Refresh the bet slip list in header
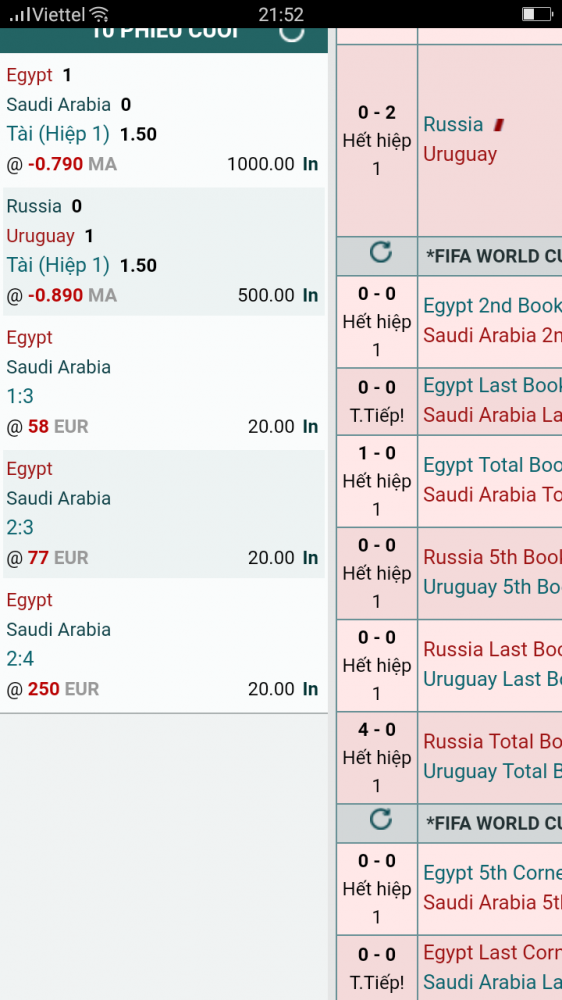The image size is (562, 1000). pos(292,32)
